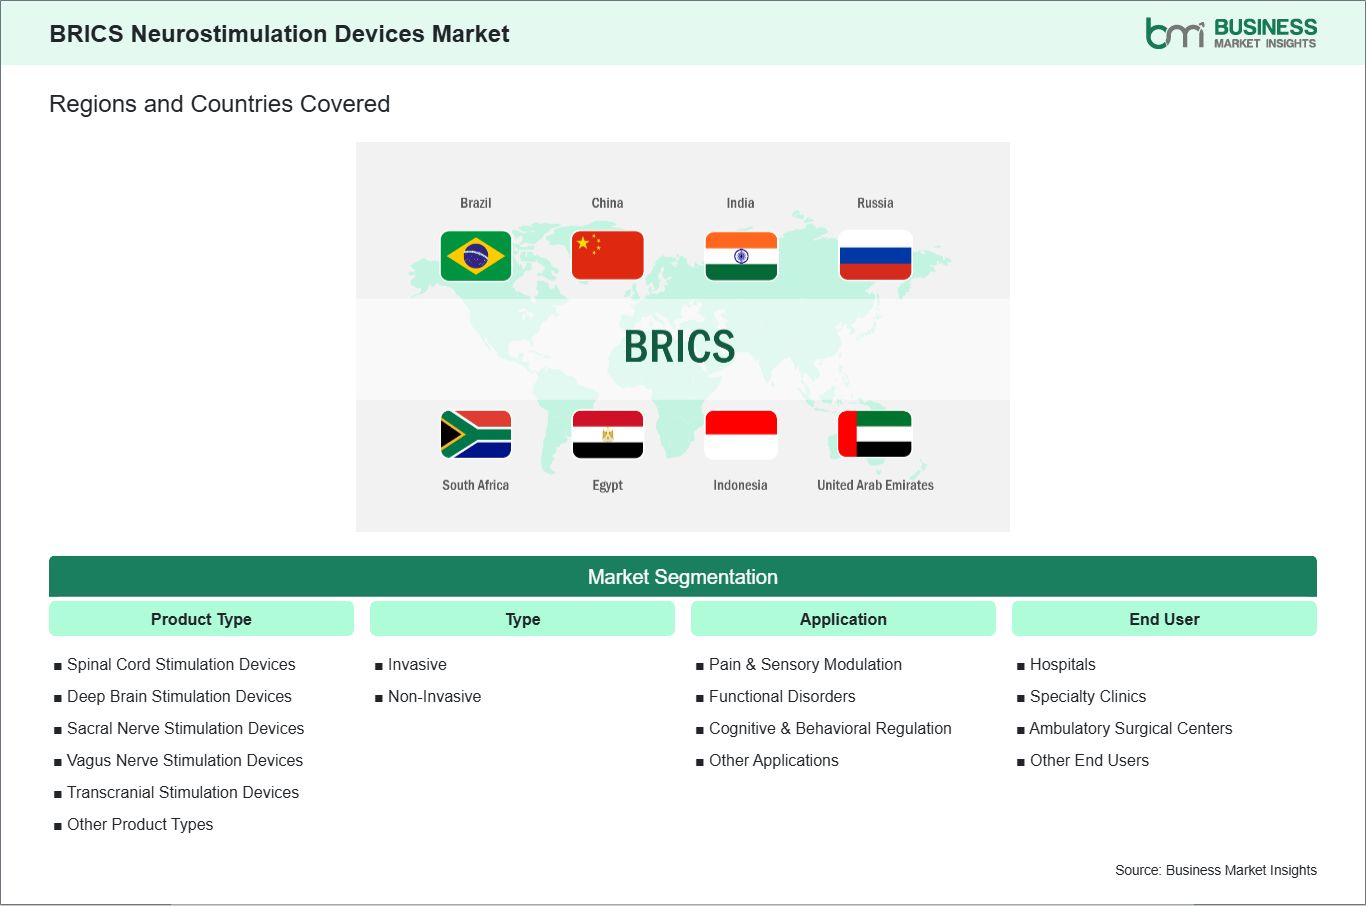
Task: Select the End User column header
Action: coord(1164,619)
